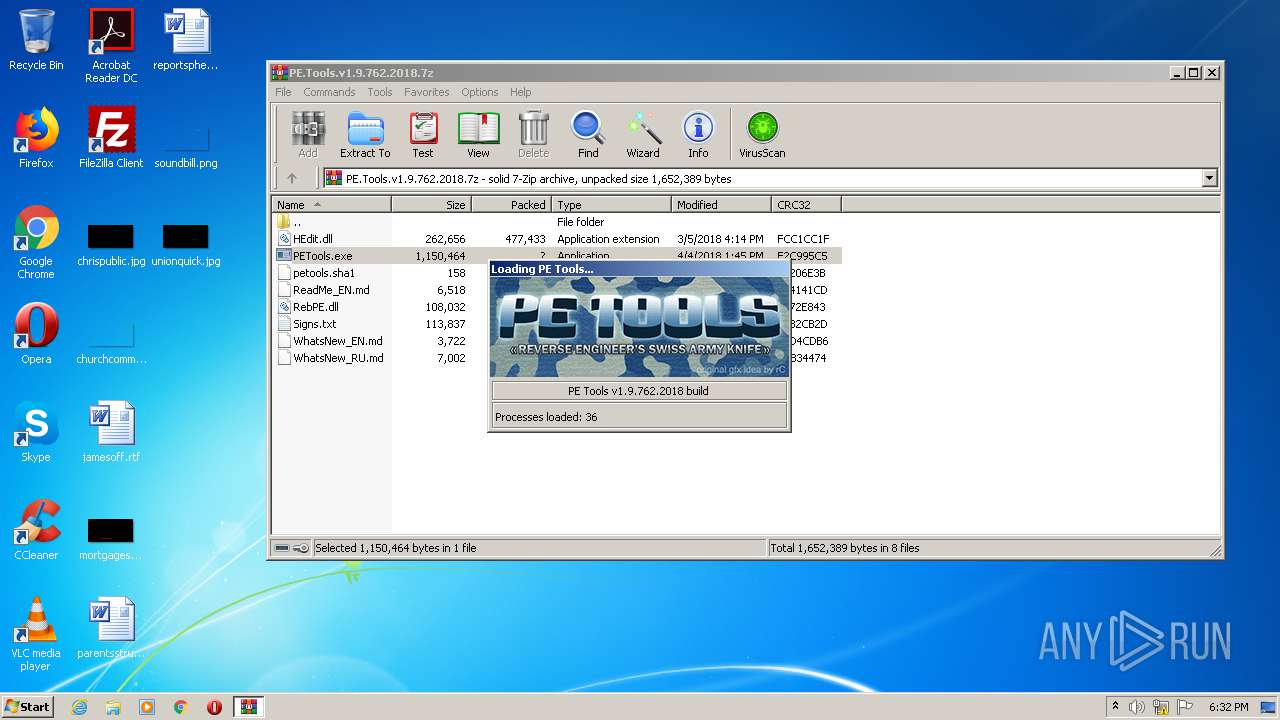Select jamesoff.rtf desktop file
1280x720 pixels.
[x=111, y=432]
